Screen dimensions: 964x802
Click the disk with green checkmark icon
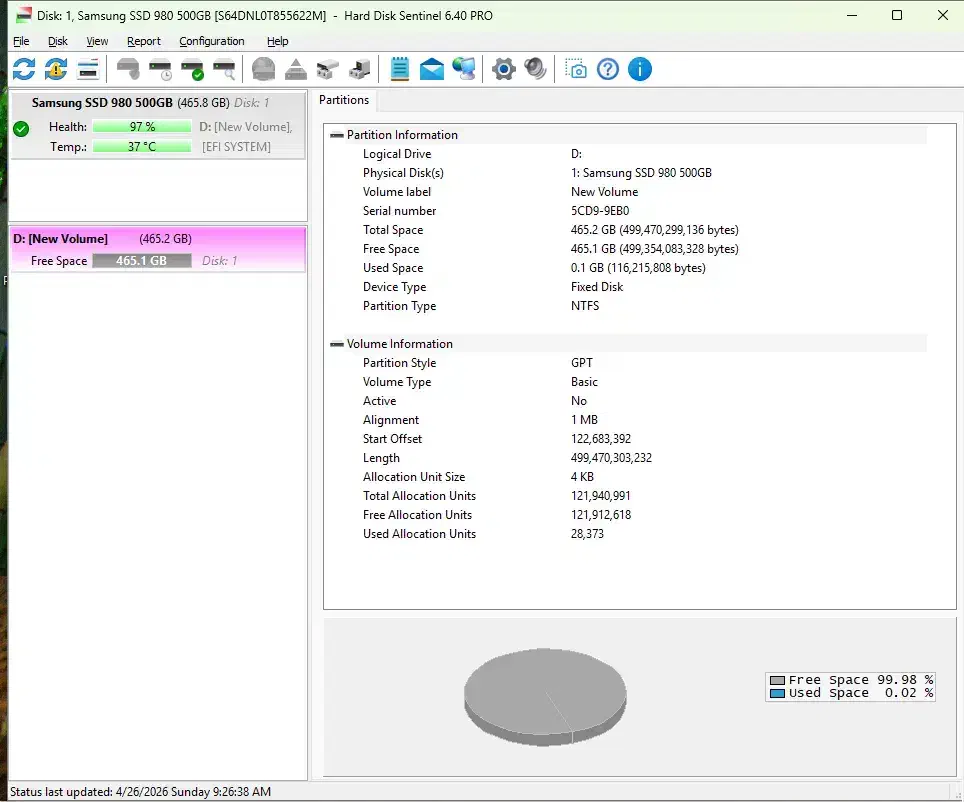pyautogui.click(x=192, y=69)
